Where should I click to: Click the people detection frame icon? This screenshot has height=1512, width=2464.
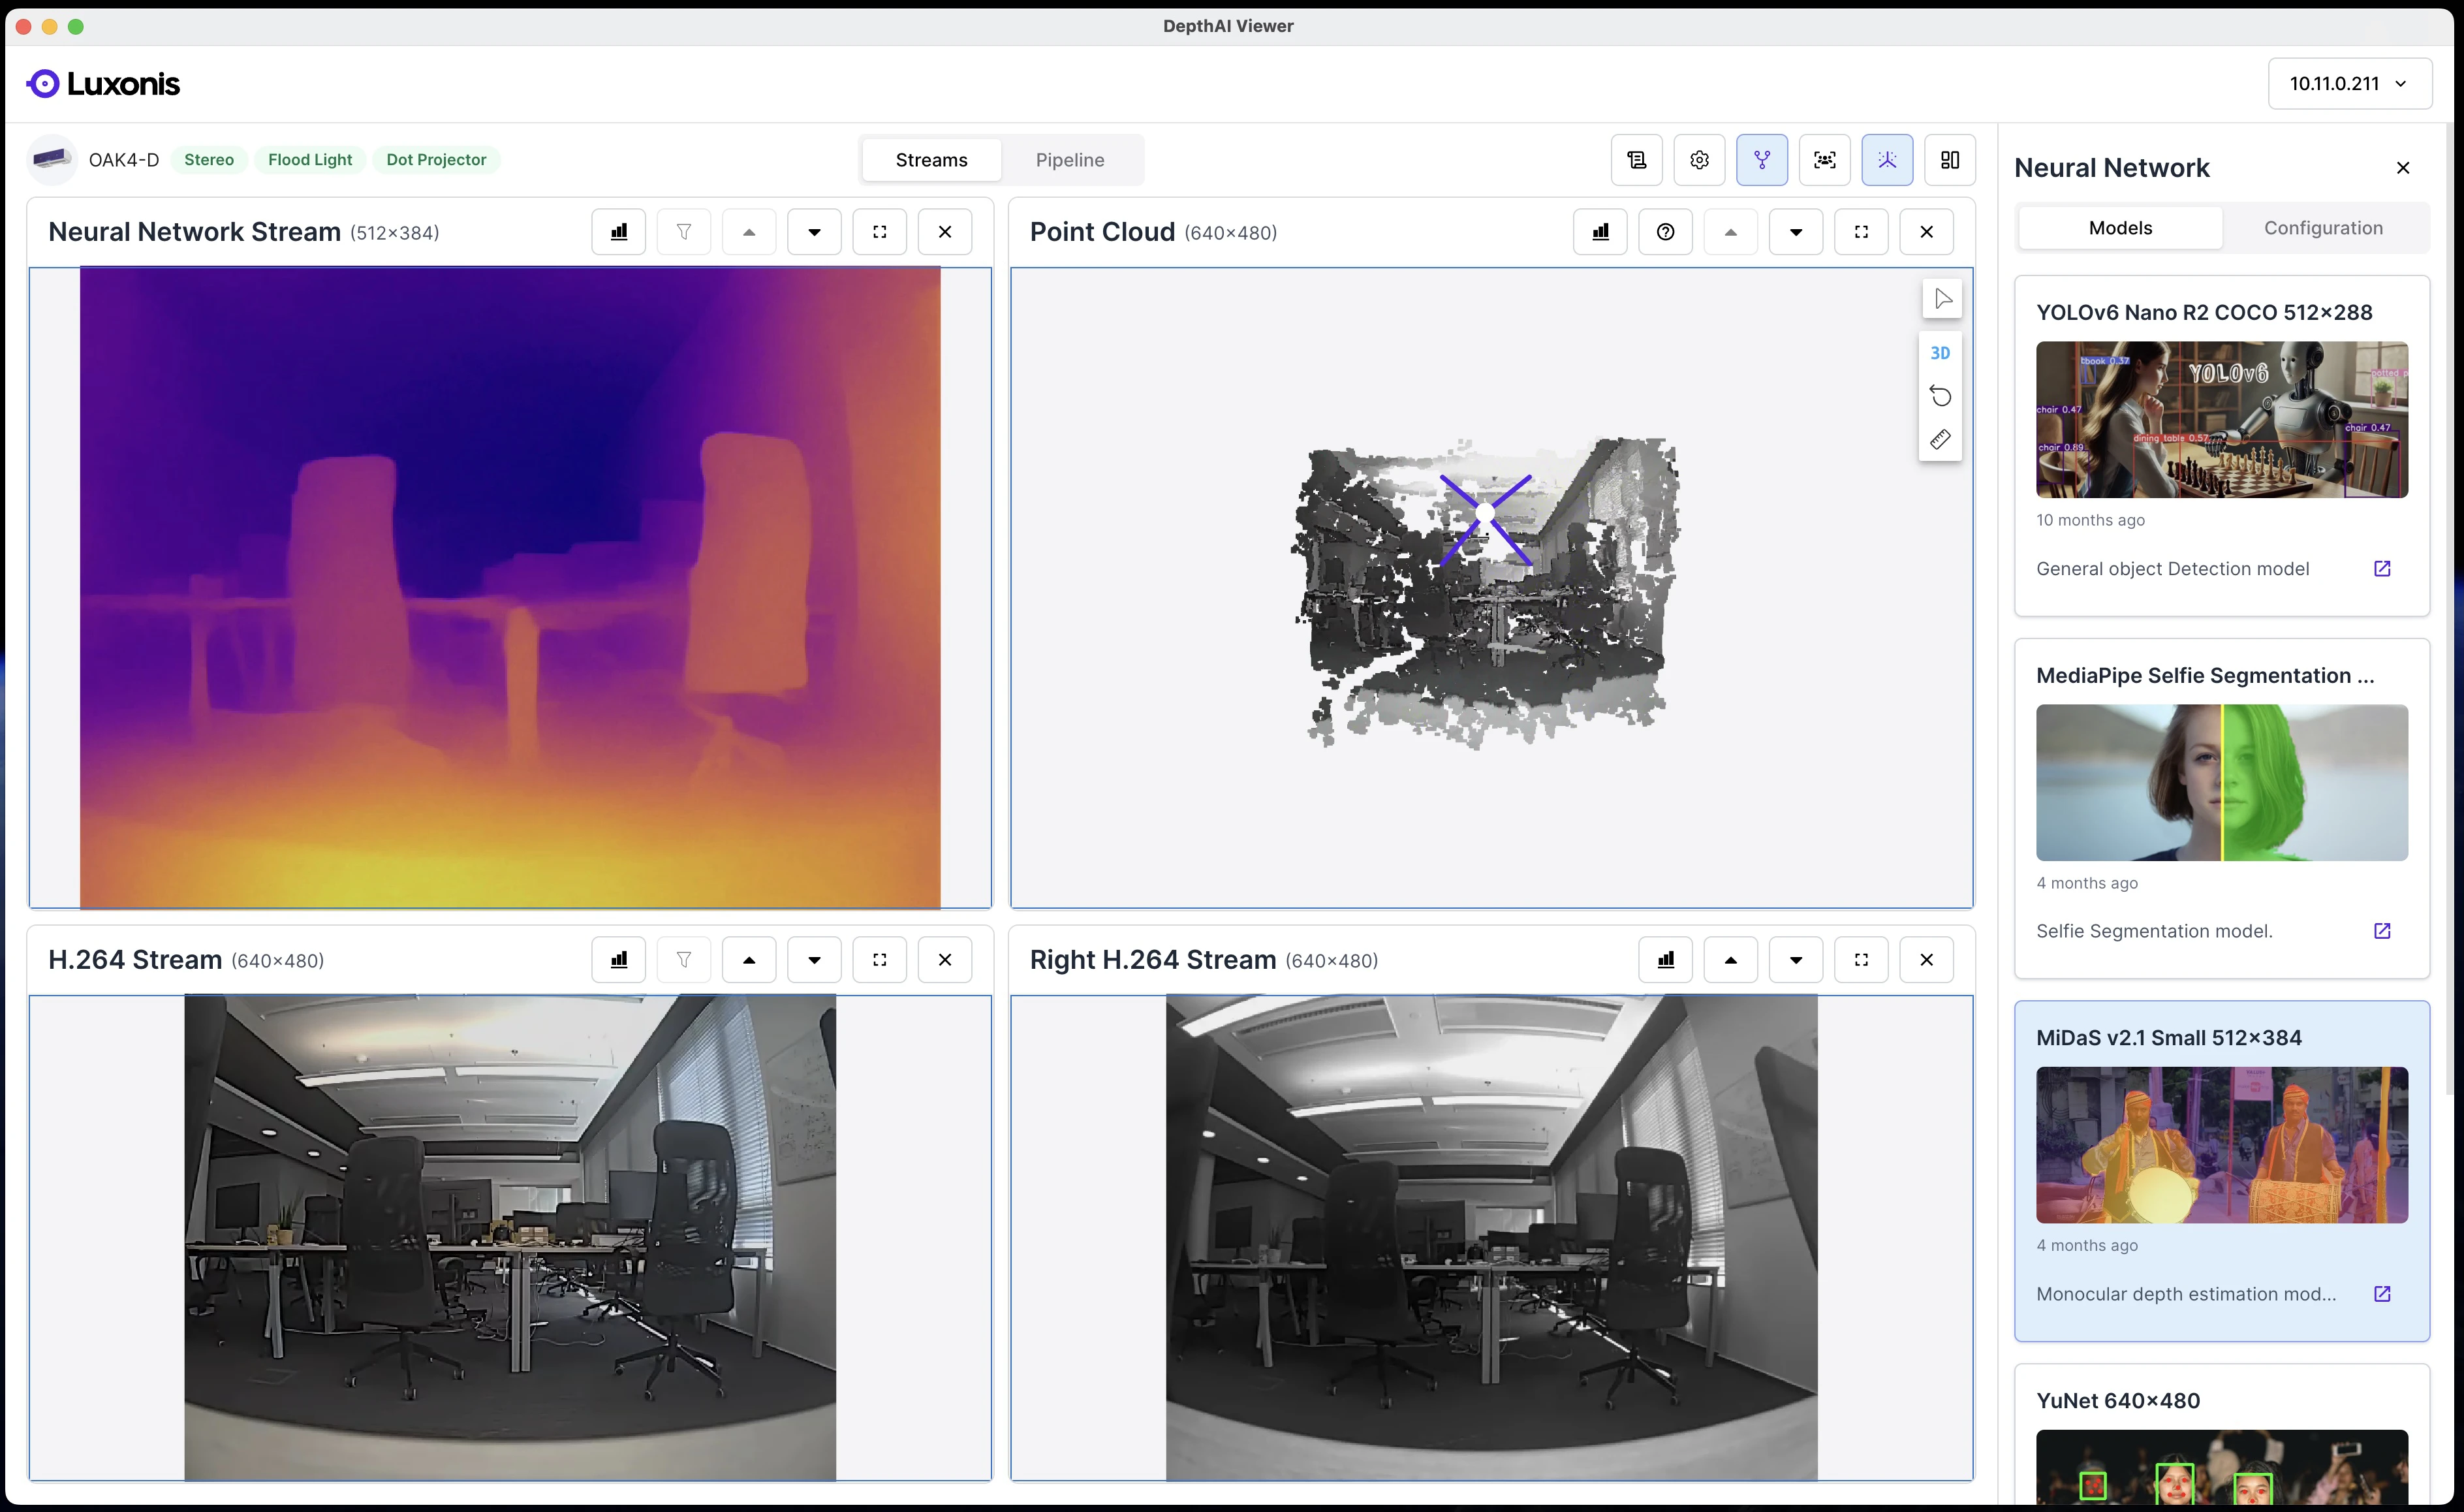point(1824,160)
